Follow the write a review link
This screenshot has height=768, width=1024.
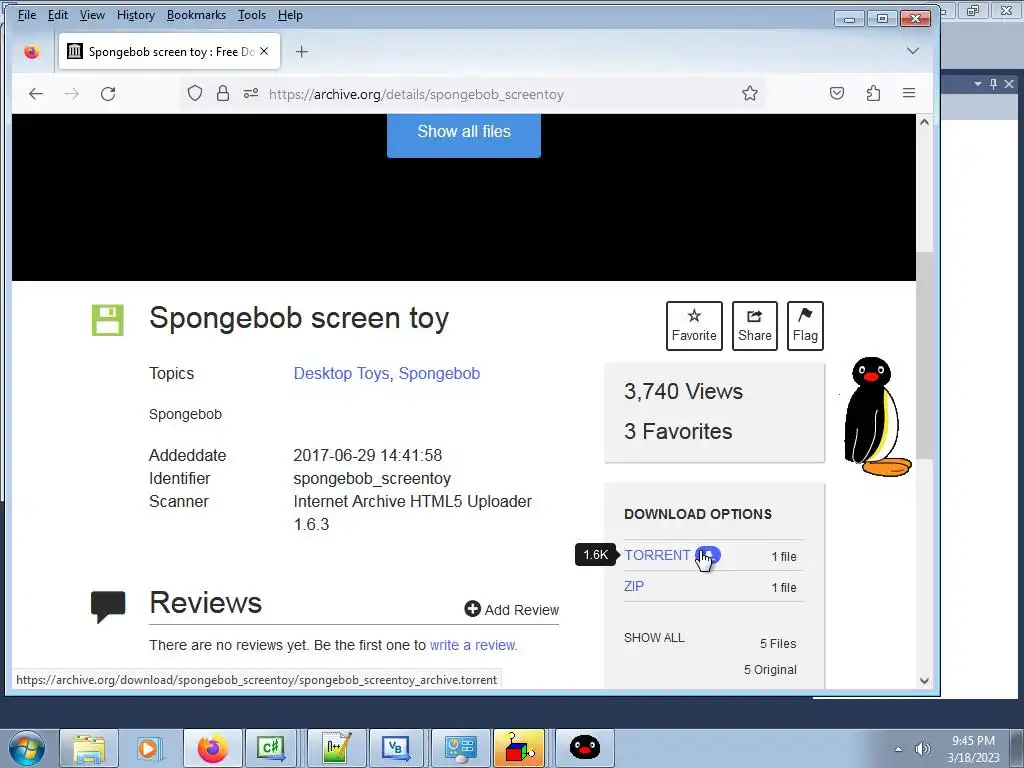click(473, 645)
